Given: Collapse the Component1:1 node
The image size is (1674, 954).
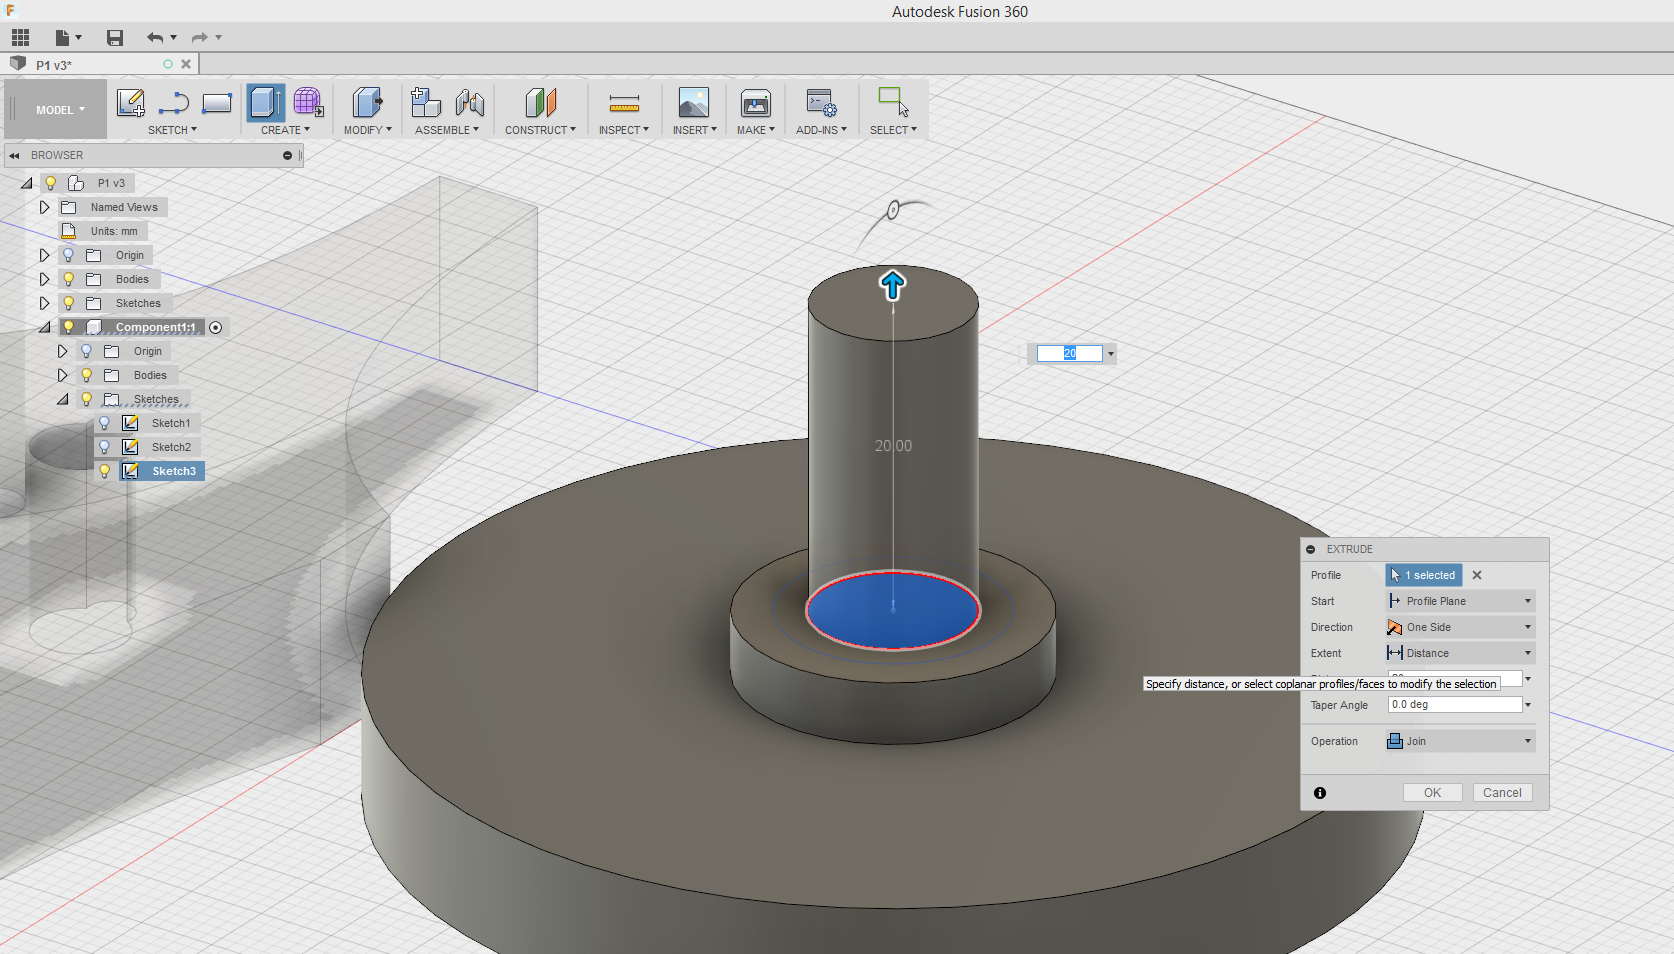Looking at the screenshot, I should [x=44, y=327].
